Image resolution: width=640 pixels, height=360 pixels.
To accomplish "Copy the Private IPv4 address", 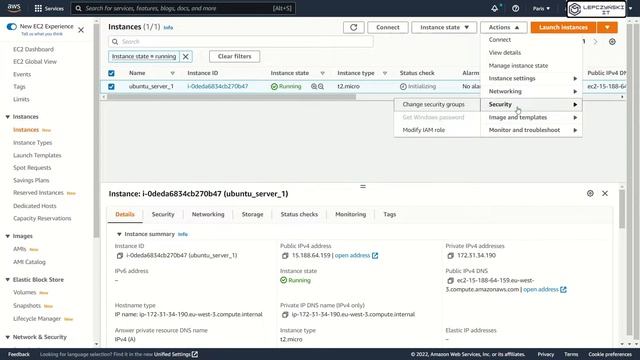I will click(x=451, y=256).
